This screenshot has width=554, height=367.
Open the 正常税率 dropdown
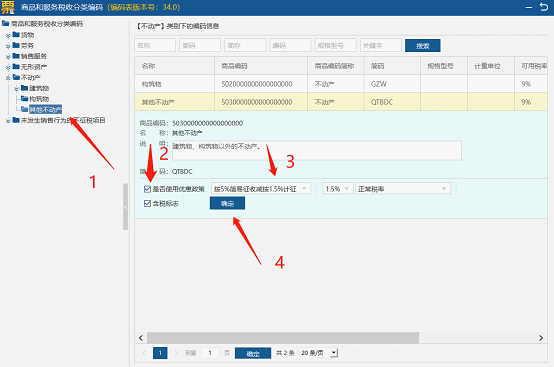403,189
